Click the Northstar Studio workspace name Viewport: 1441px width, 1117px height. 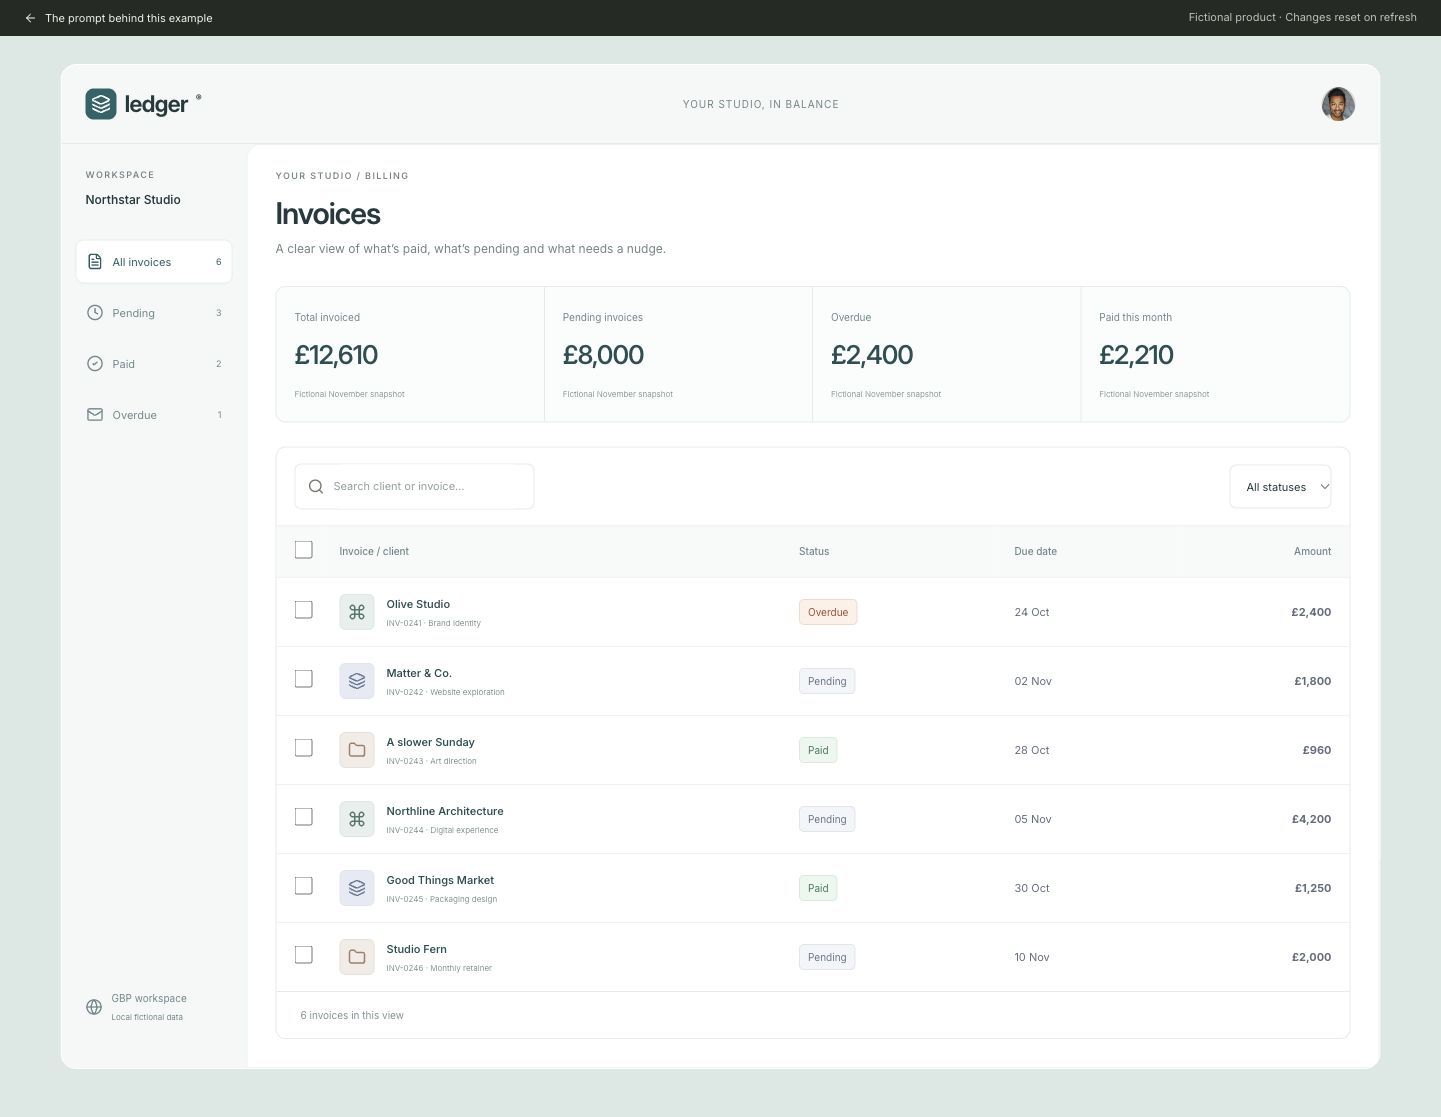(x=133, y=200)
